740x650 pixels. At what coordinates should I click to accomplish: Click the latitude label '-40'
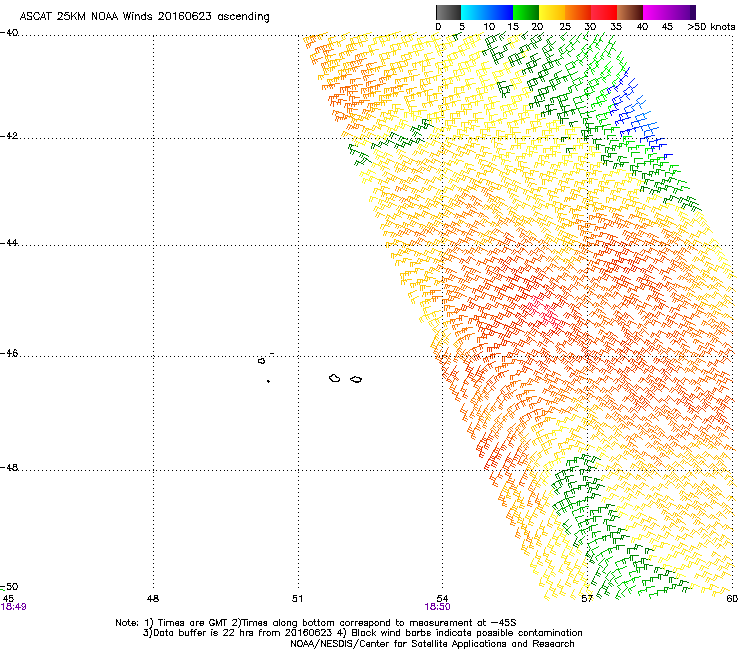9,33
